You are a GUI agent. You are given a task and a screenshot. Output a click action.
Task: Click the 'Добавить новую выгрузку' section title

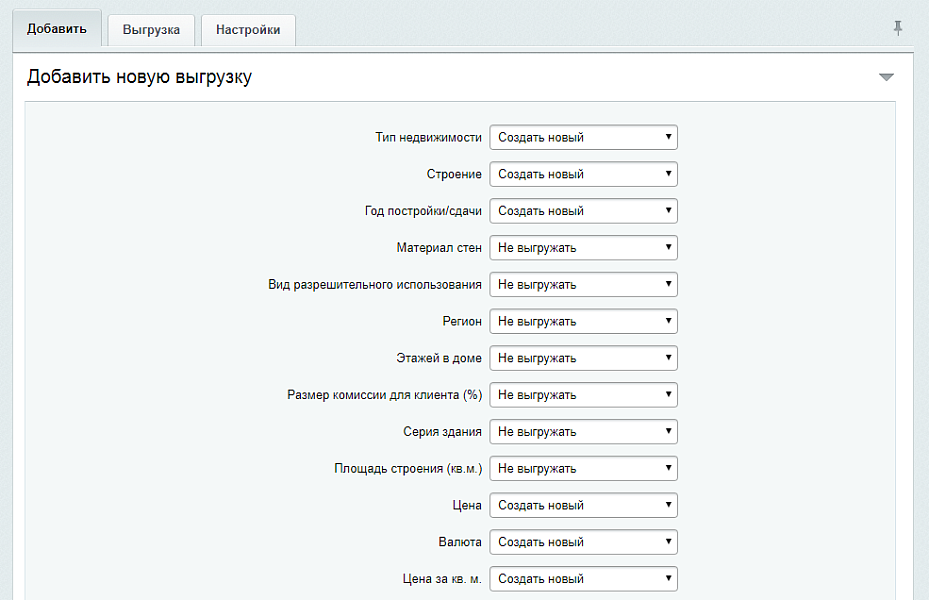pyautogui.click(x=139, y=77)
